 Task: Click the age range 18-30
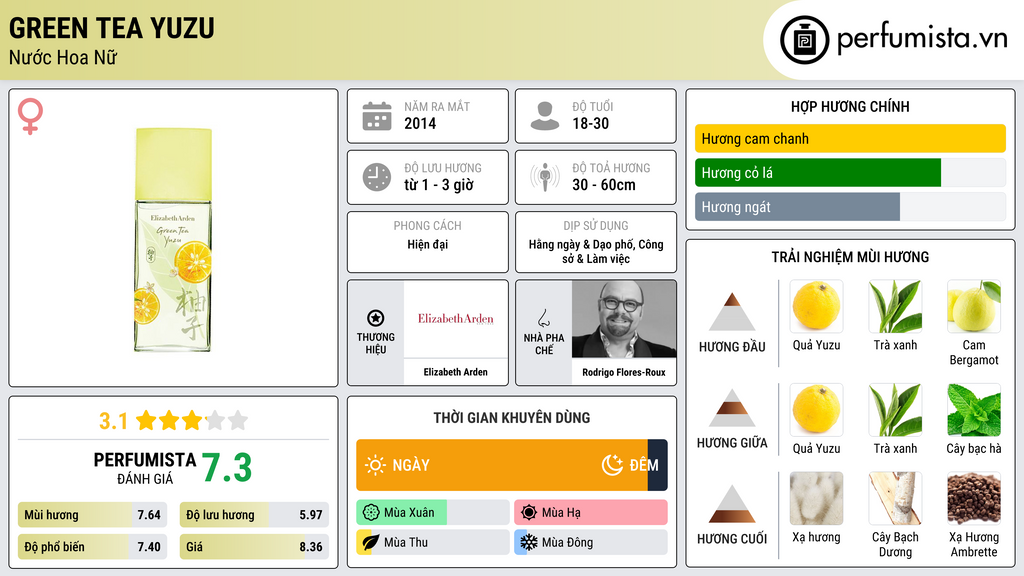coord(590,123)
